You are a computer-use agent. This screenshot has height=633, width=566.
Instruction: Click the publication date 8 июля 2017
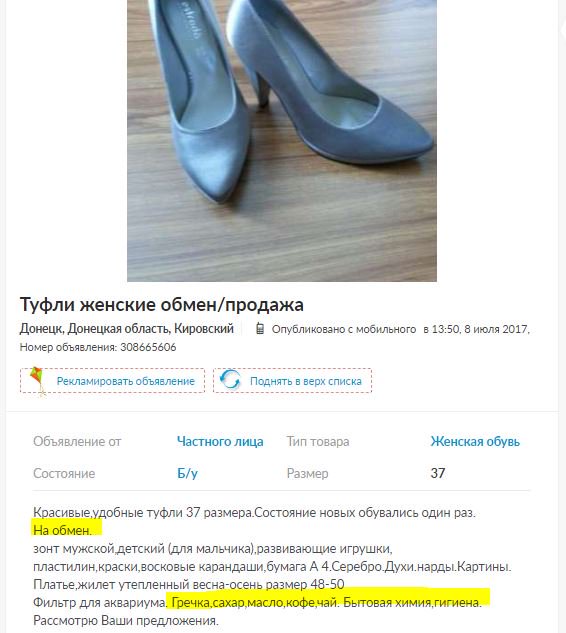(496, 329)
